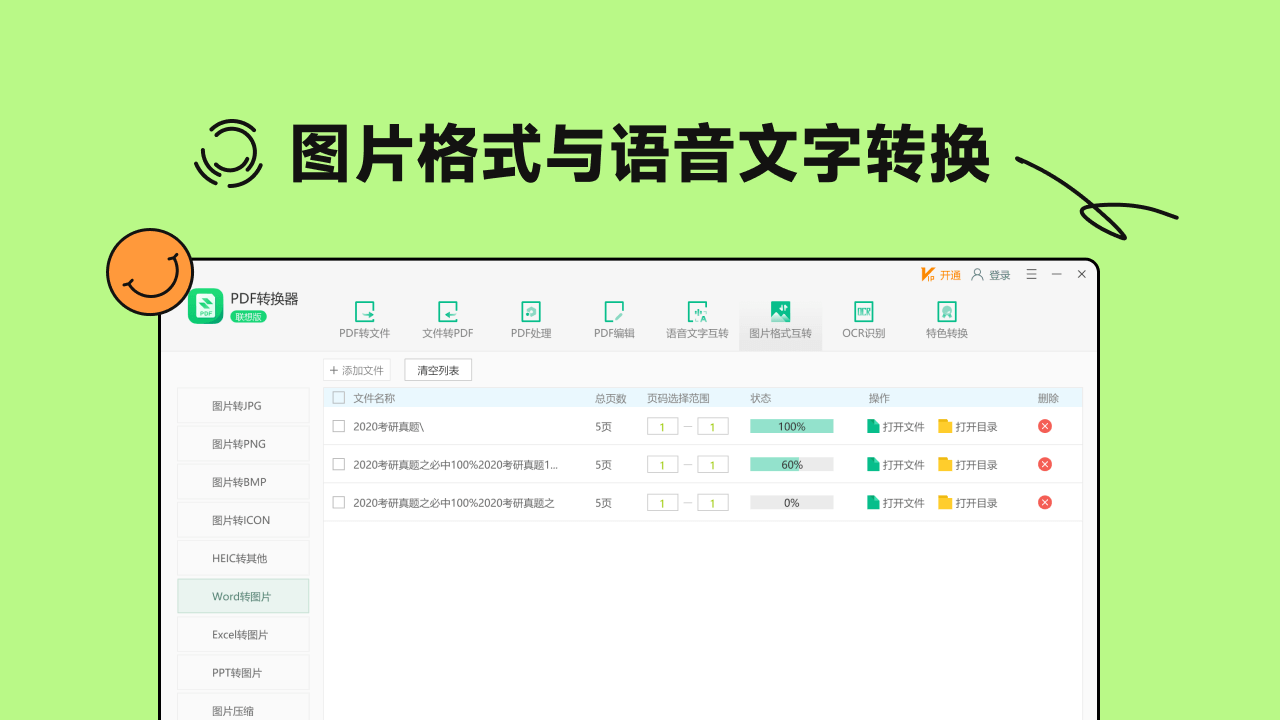
Task: Select the 文件转PDF tool icon
Action: point(448,320)
